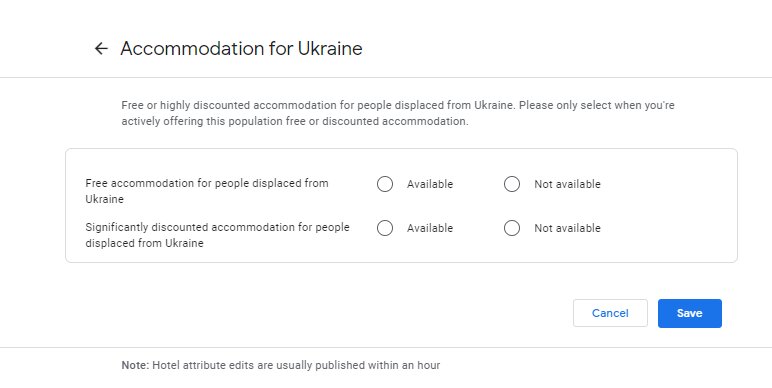This screenshot has width=772, height=388.
Task: Select Not available for significantly discounted accommodation
Action: click(512, 228)
